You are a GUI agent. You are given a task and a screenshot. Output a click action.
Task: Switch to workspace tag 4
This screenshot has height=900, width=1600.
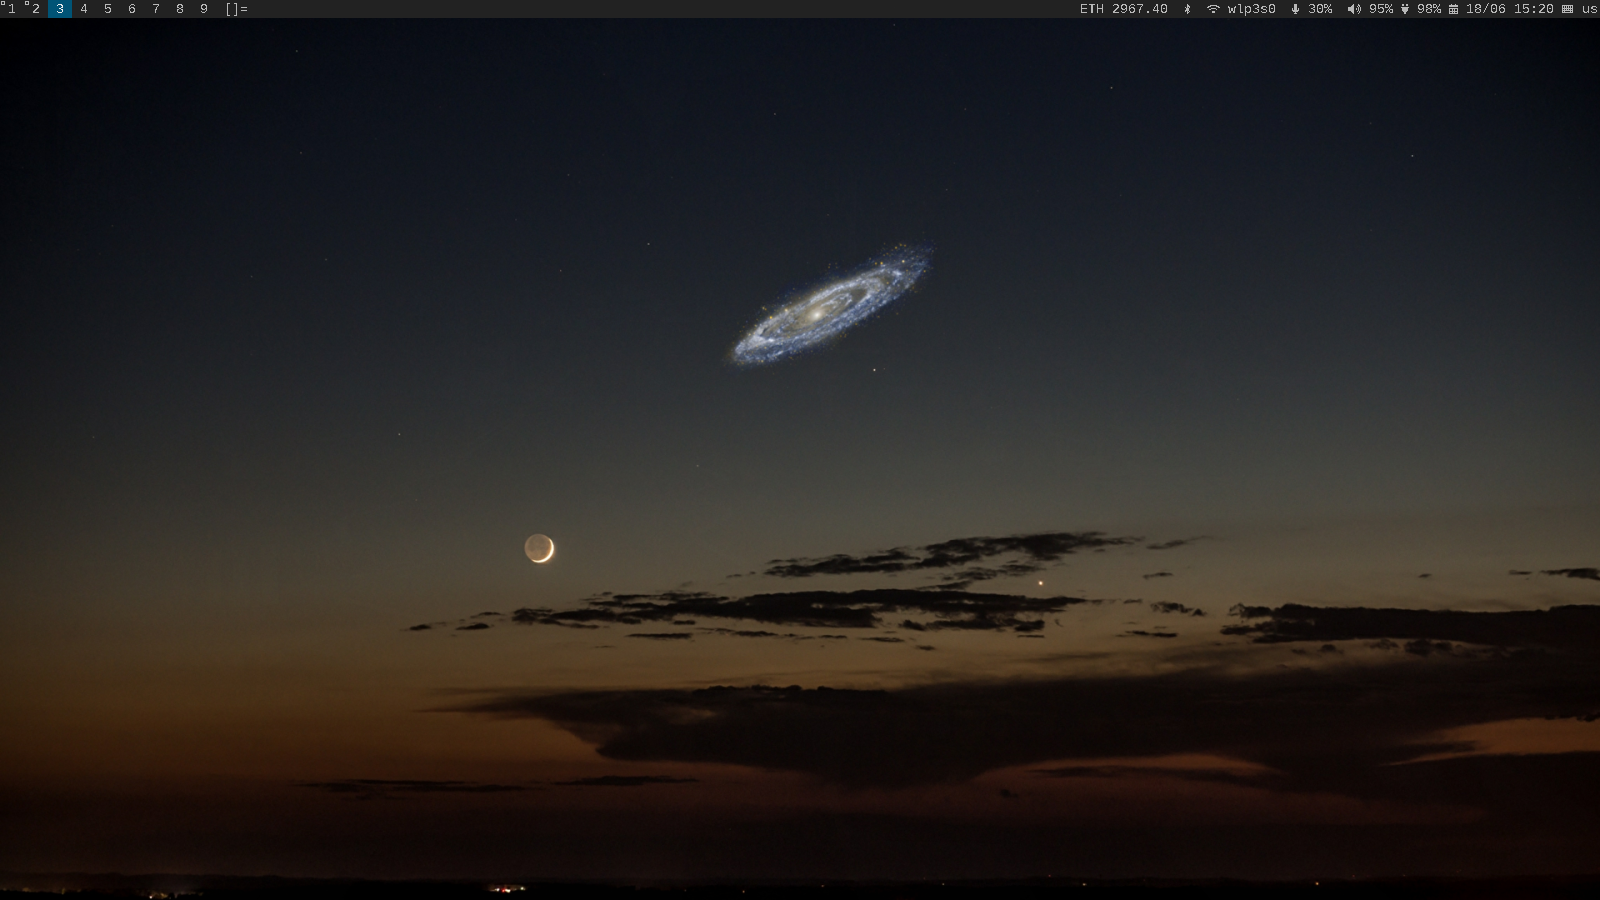click(x=84, y=9)
